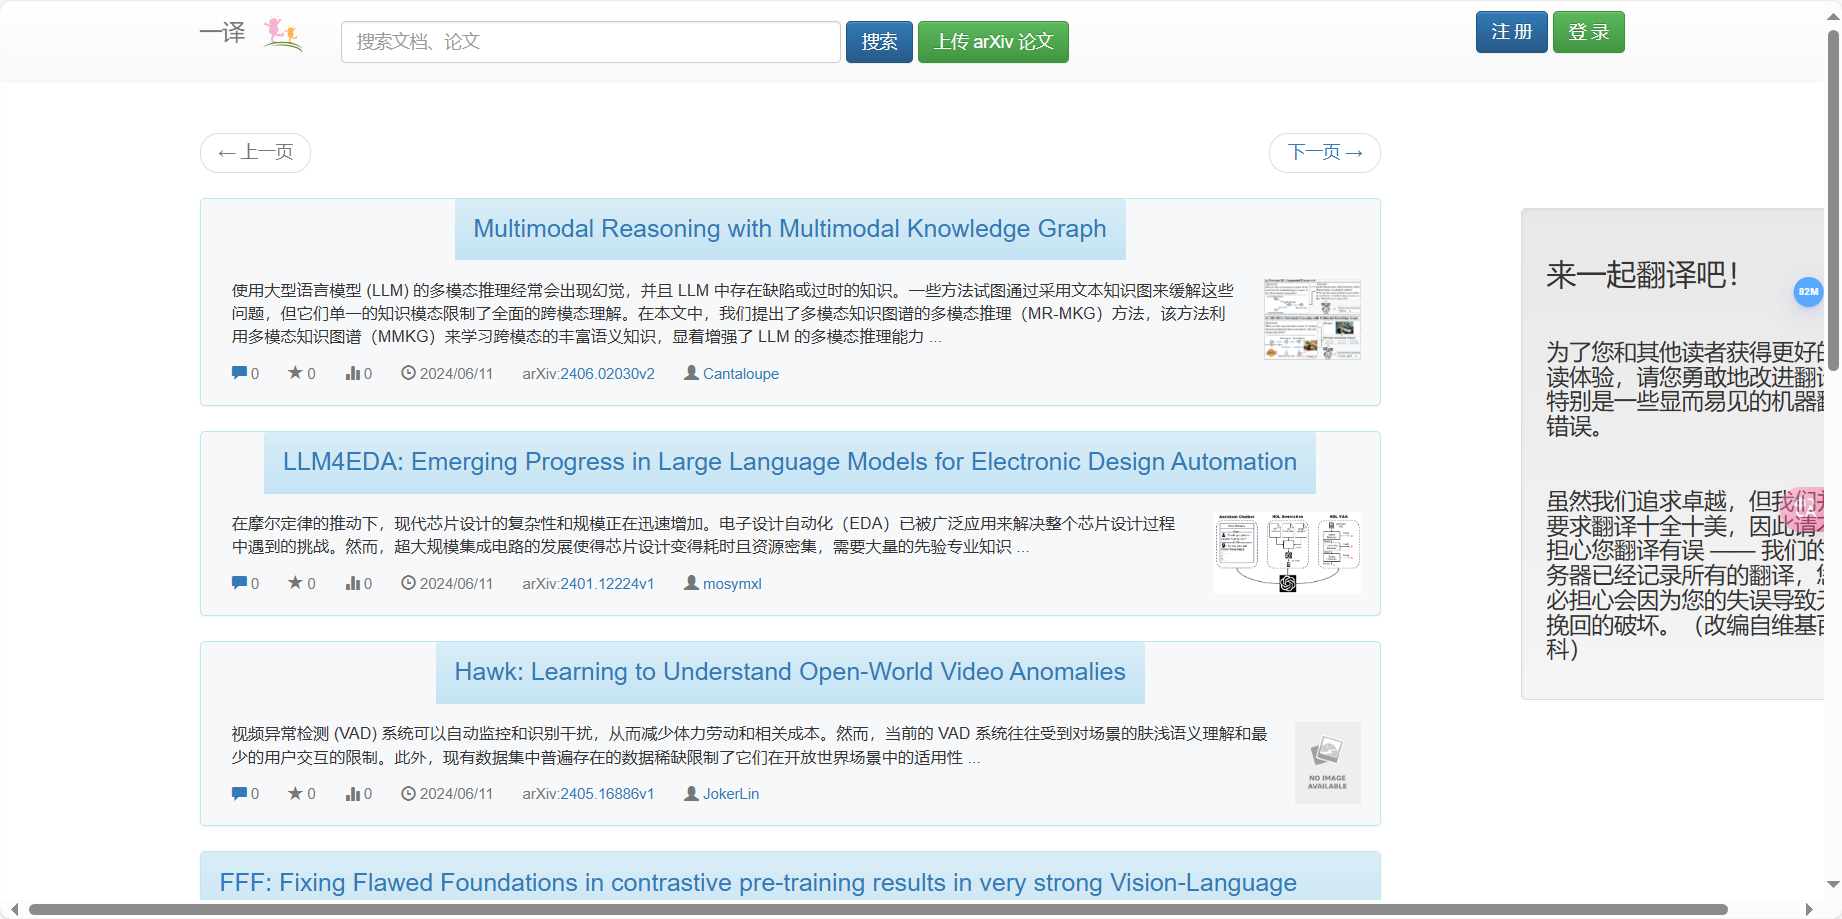Screen dimensions: 1842x919
Task: Click the Multimodal Reasoning paper thumbnail
Action: click(x=1311, y=319)
